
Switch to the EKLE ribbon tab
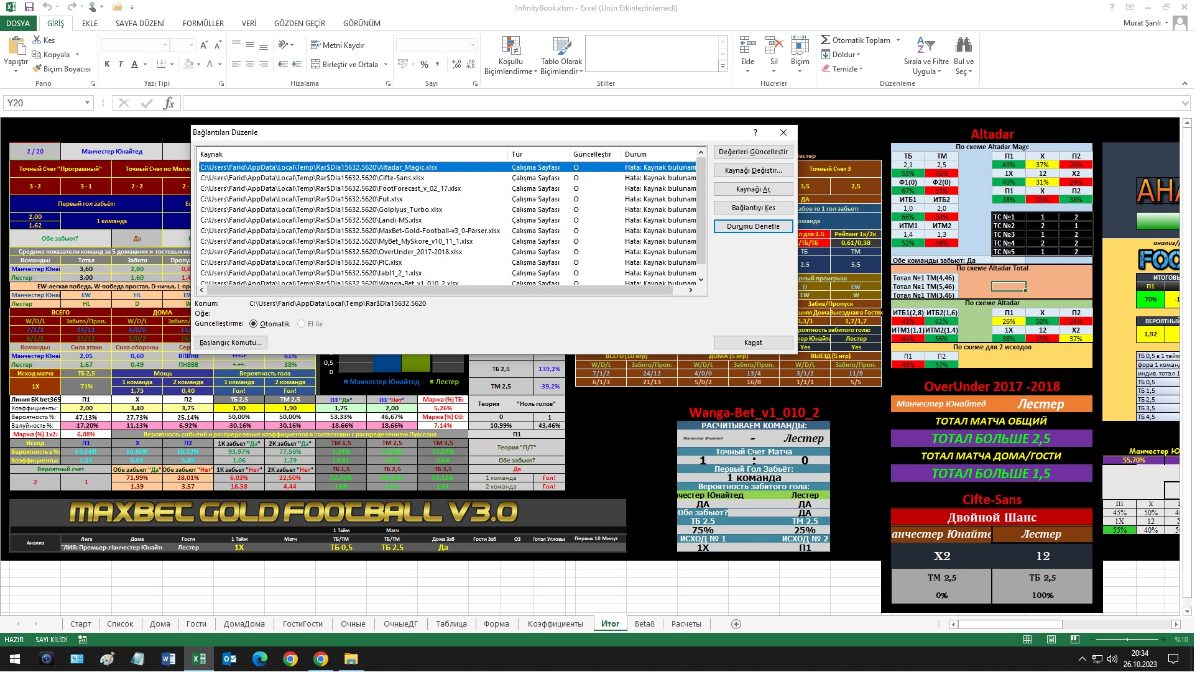(x=90, y=21)
